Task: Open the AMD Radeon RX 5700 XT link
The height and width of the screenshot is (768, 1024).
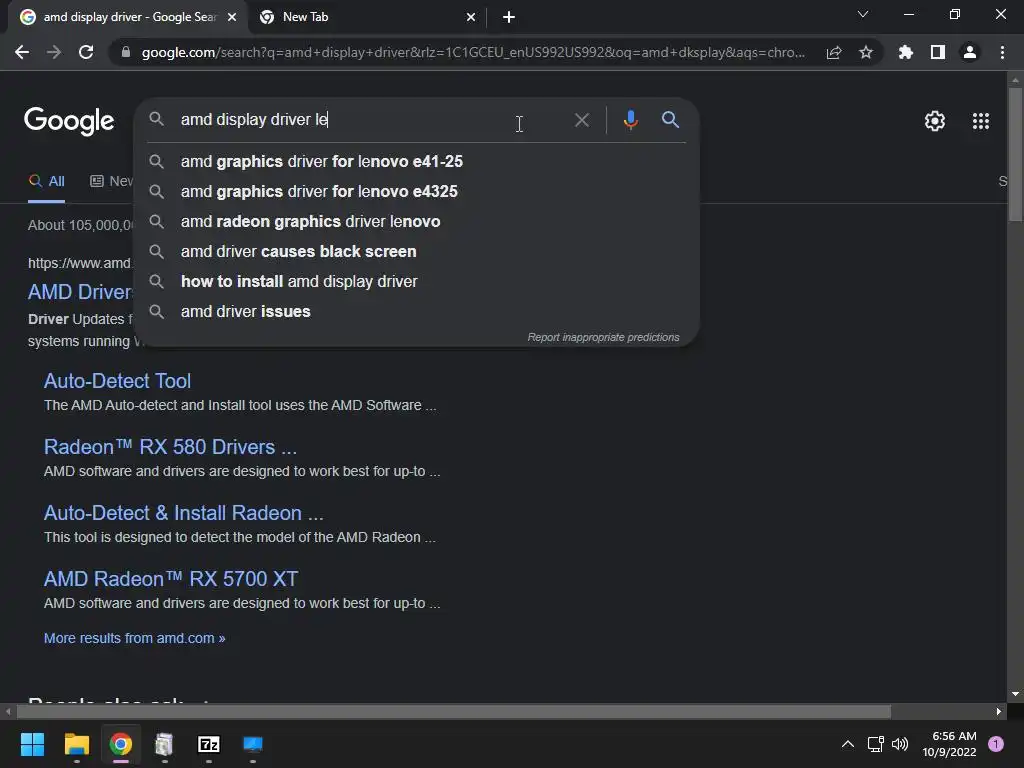Action: tap(171, 579)
